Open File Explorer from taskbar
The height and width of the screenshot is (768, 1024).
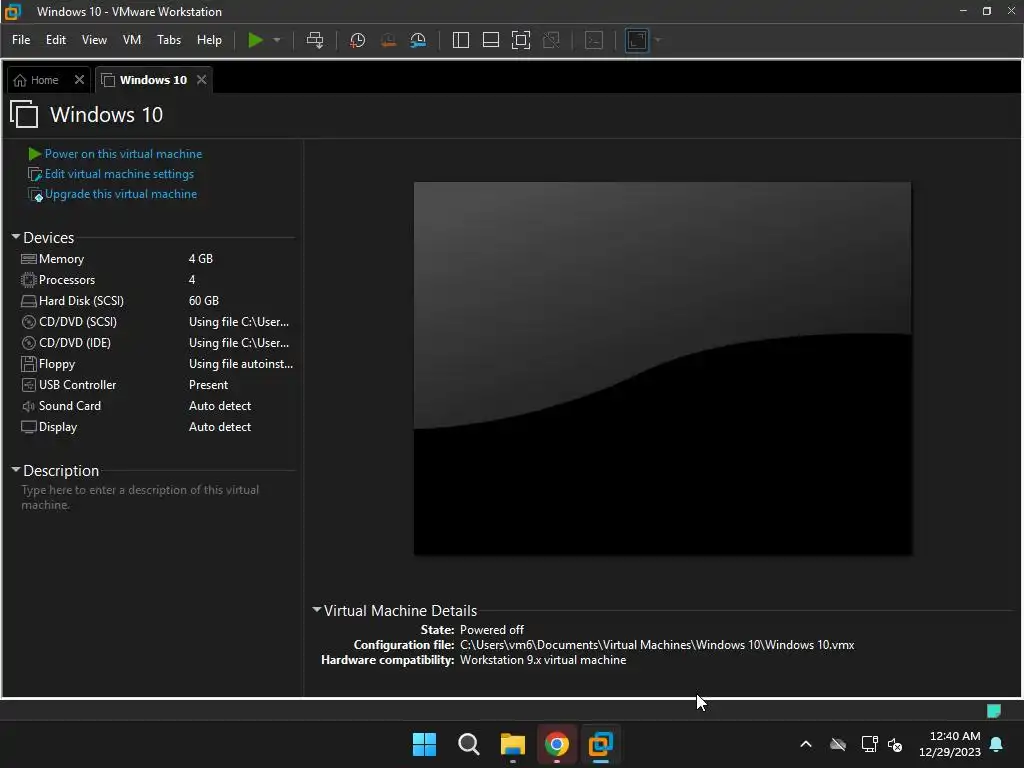513,744
